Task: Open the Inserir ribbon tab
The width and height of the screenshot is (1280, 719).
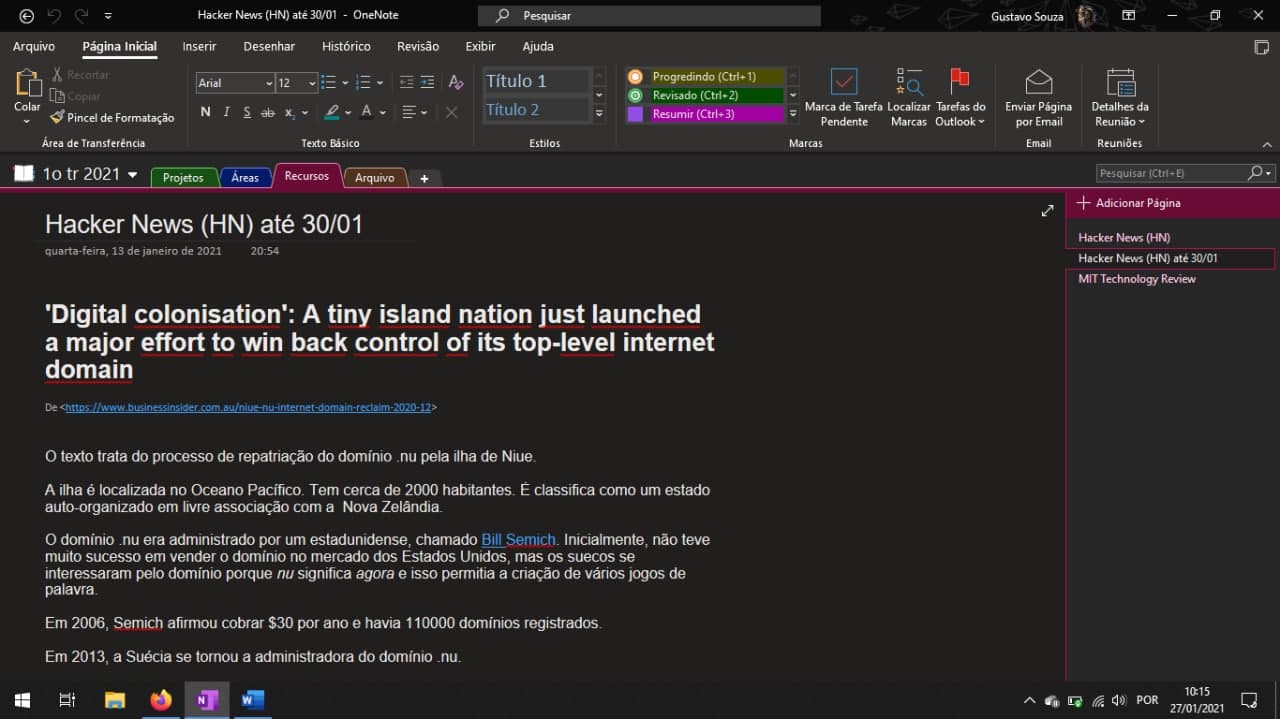Action: (199, 46)
